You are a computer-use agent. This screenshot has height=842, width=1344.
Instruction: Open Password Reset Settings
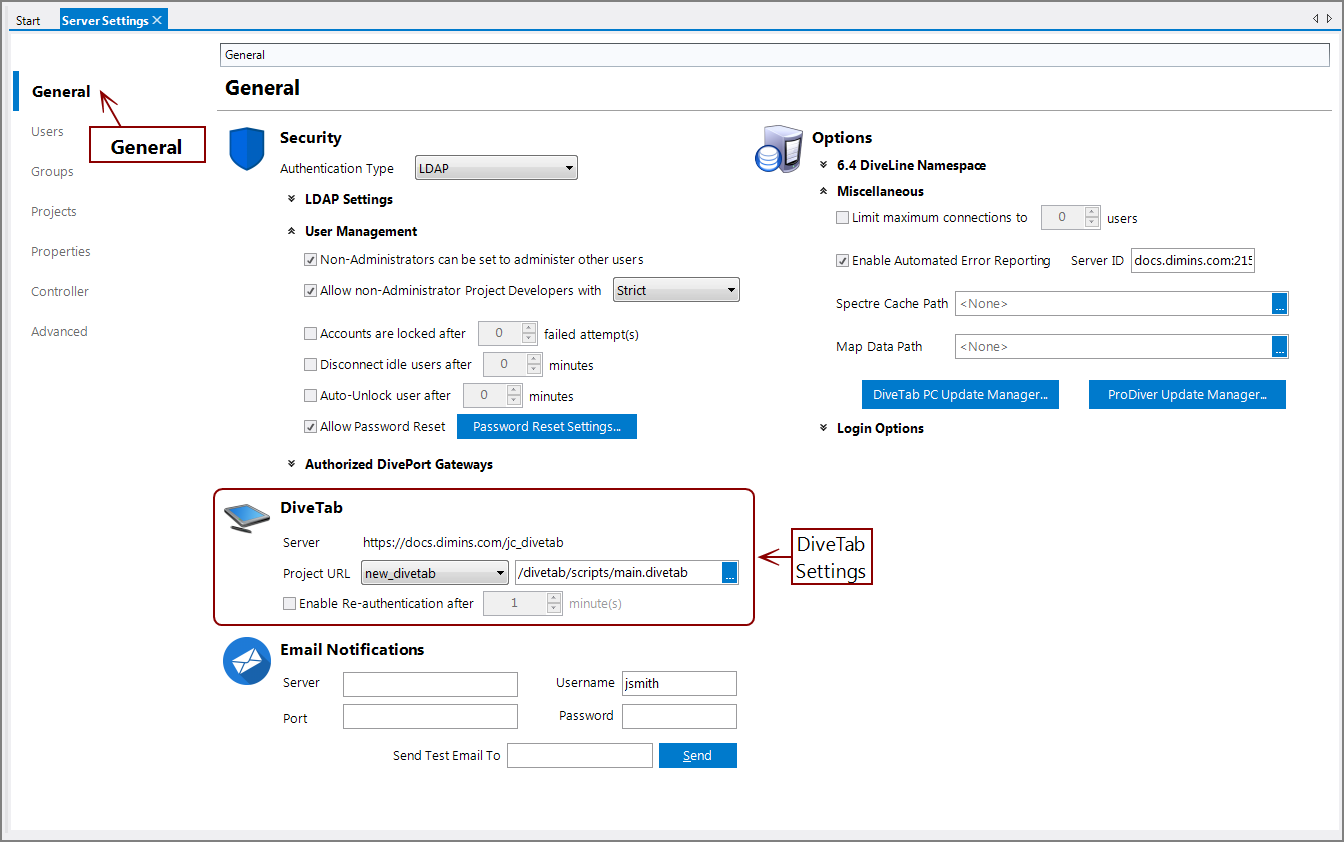[546, 427]
